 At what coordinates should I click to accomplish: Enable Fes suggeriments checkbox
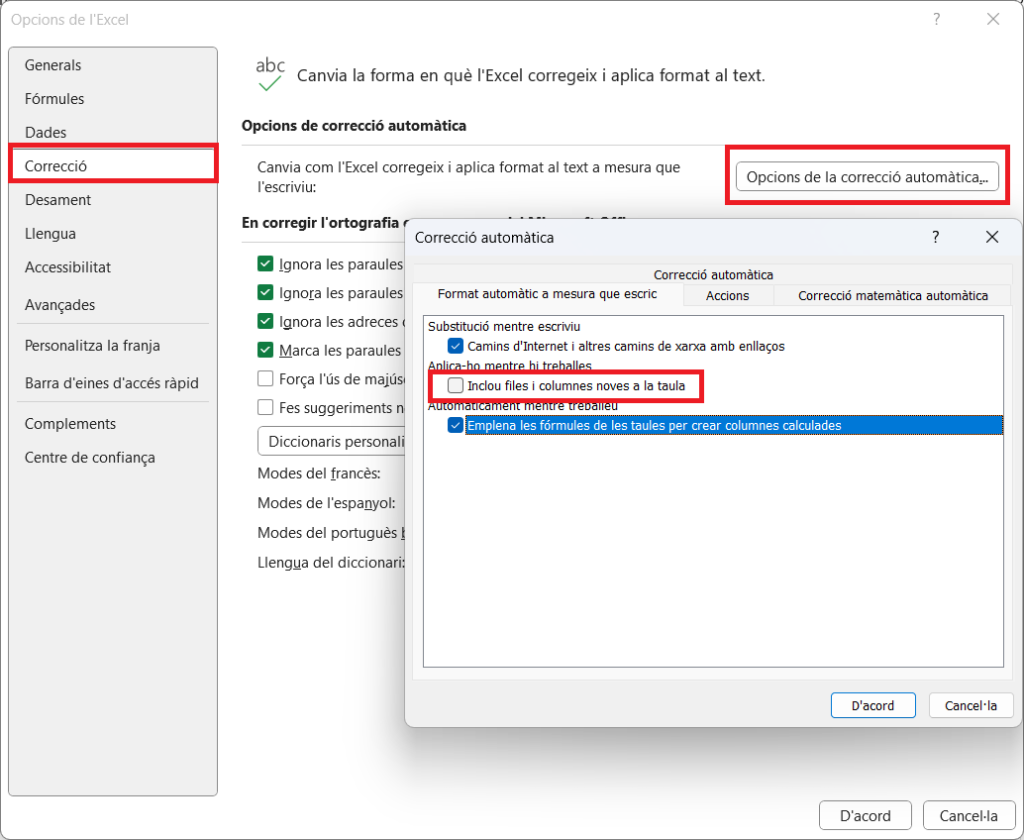tap(265, 408)
